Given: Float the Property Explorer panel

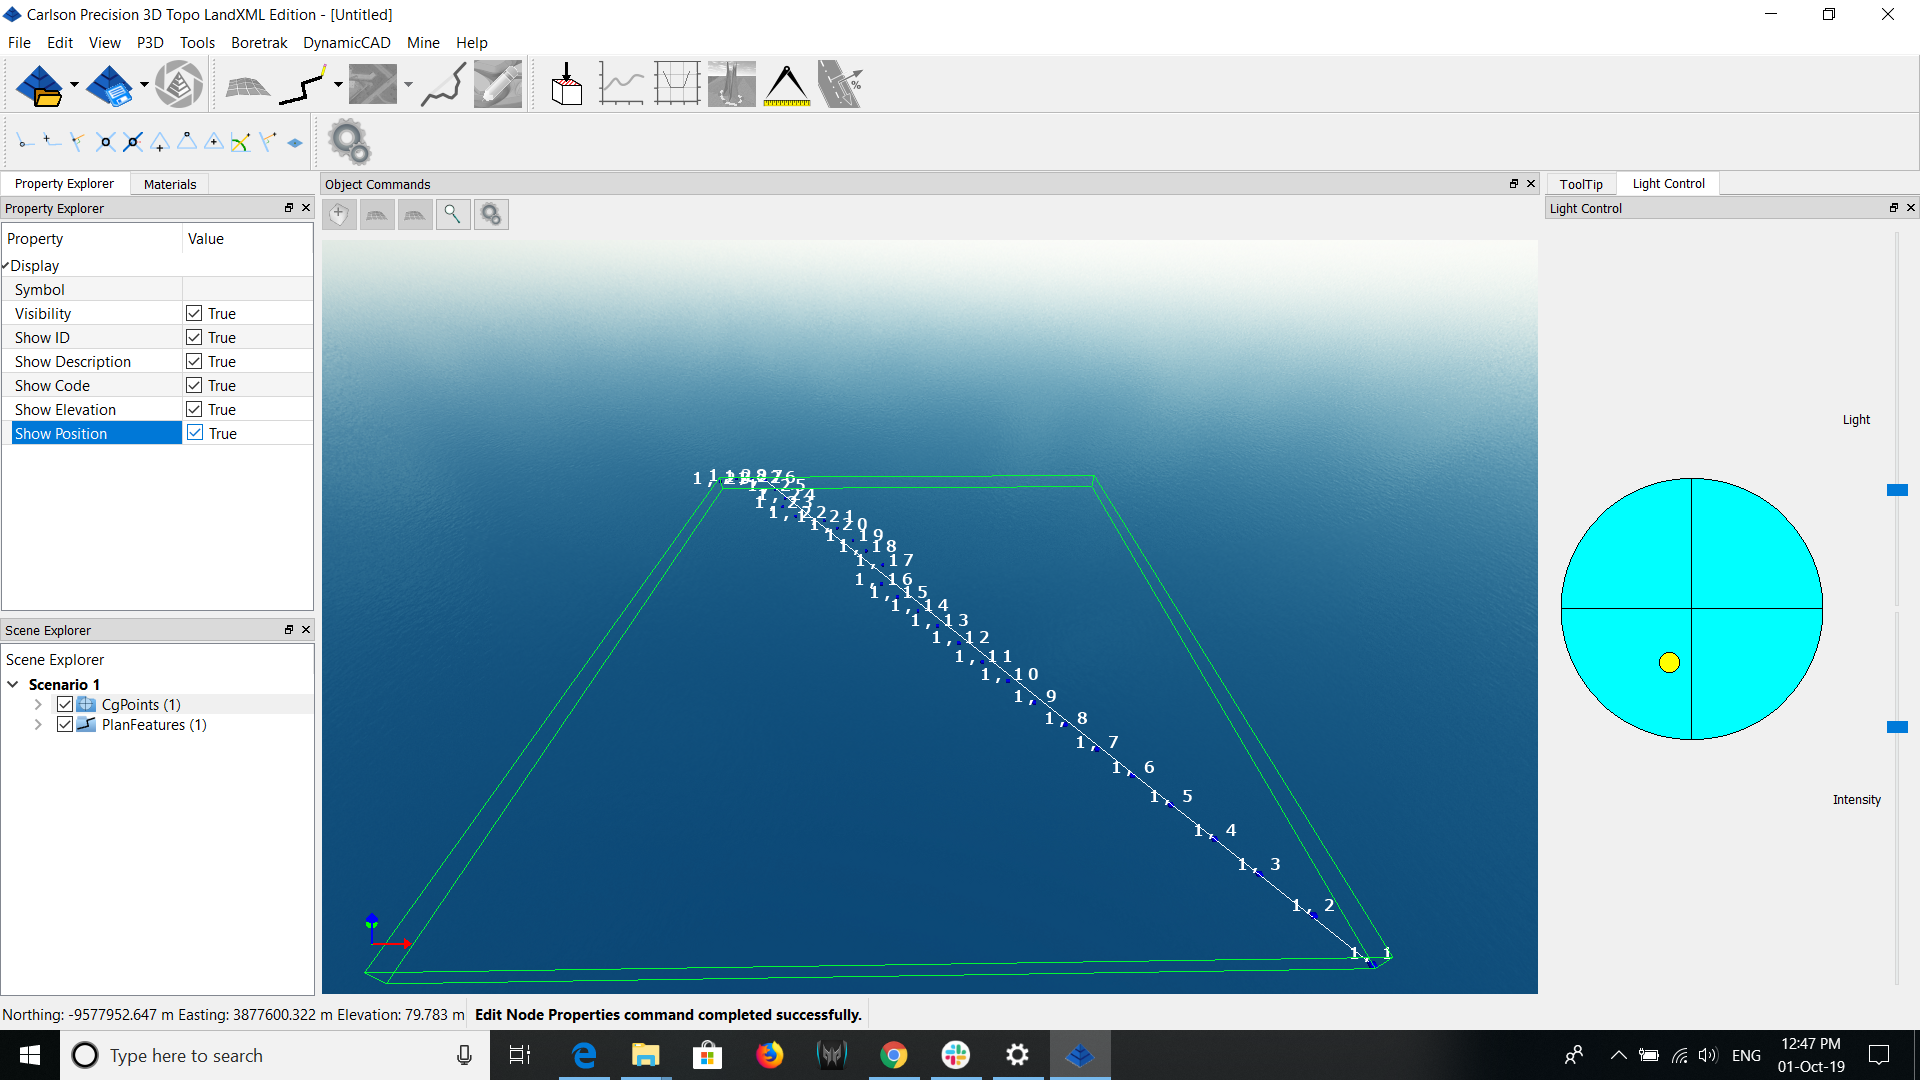Looking at the screenshot, I should (289, 208).
